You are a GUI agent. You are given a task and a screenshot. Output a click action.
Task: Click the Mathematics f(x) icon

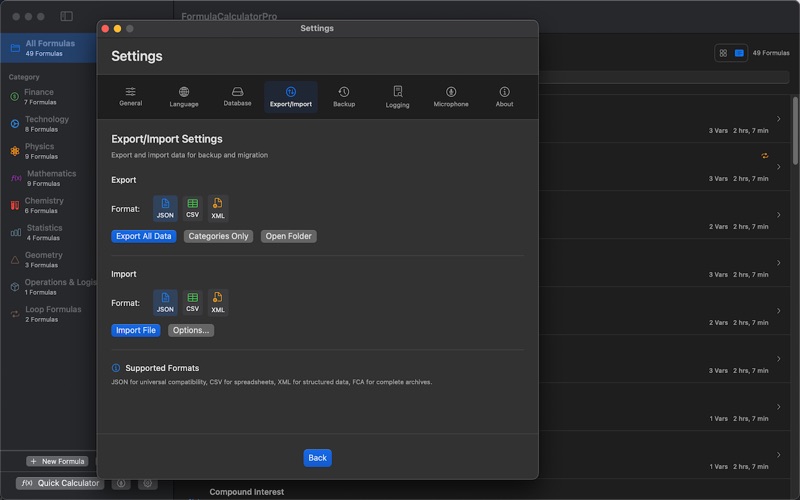(x=16, y=178)
